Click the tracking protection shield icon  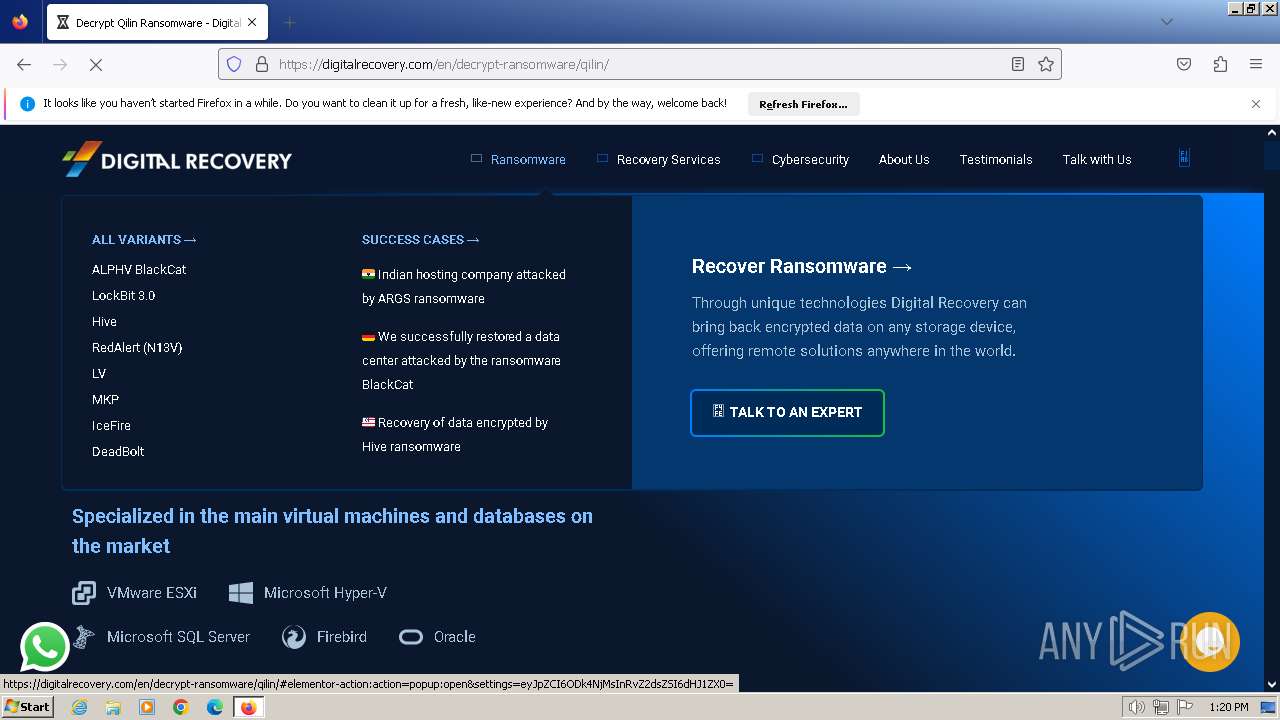click(x=234, y=64)
